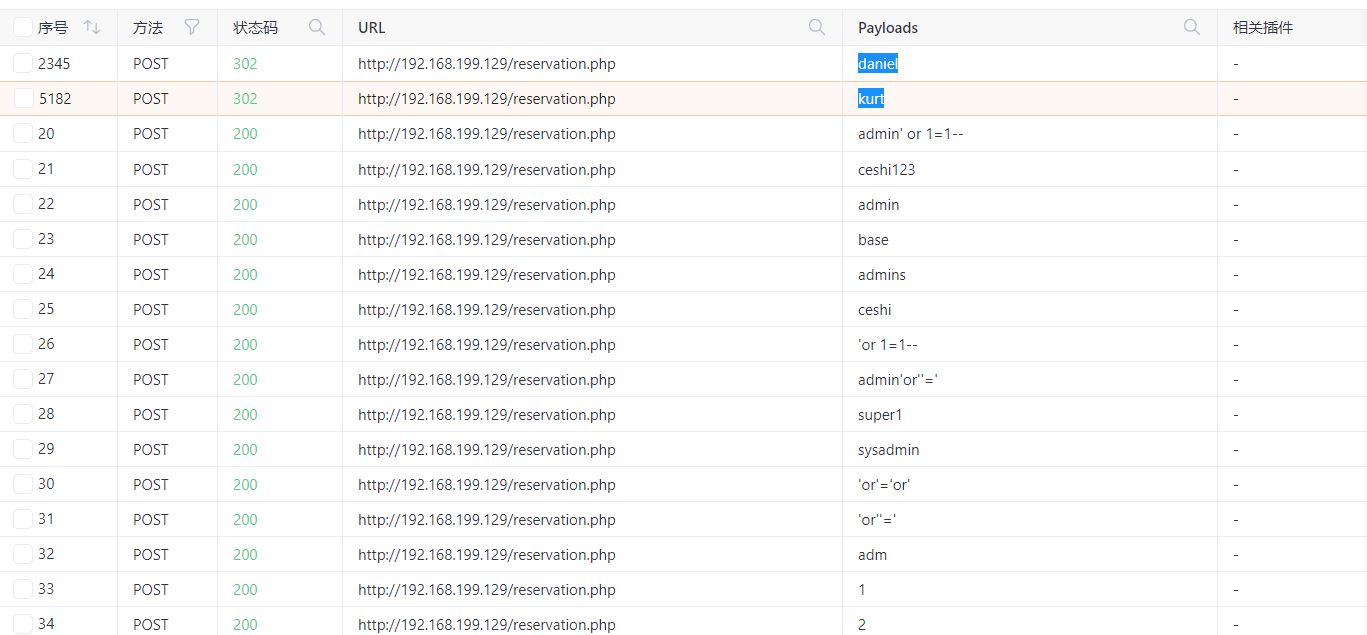The image size is (1367, 635).
Task: Click the payload 'super1'
Action: [880, 414]
